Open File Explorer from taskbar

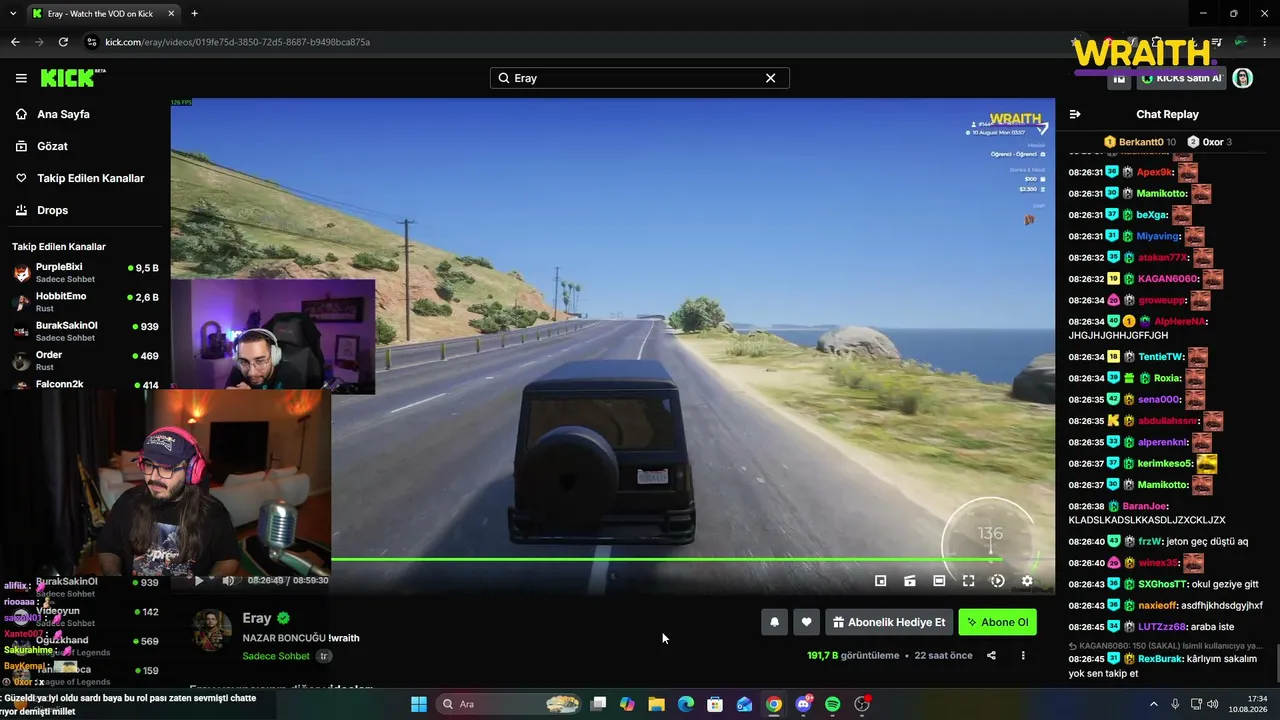click(x=656, y=704)
